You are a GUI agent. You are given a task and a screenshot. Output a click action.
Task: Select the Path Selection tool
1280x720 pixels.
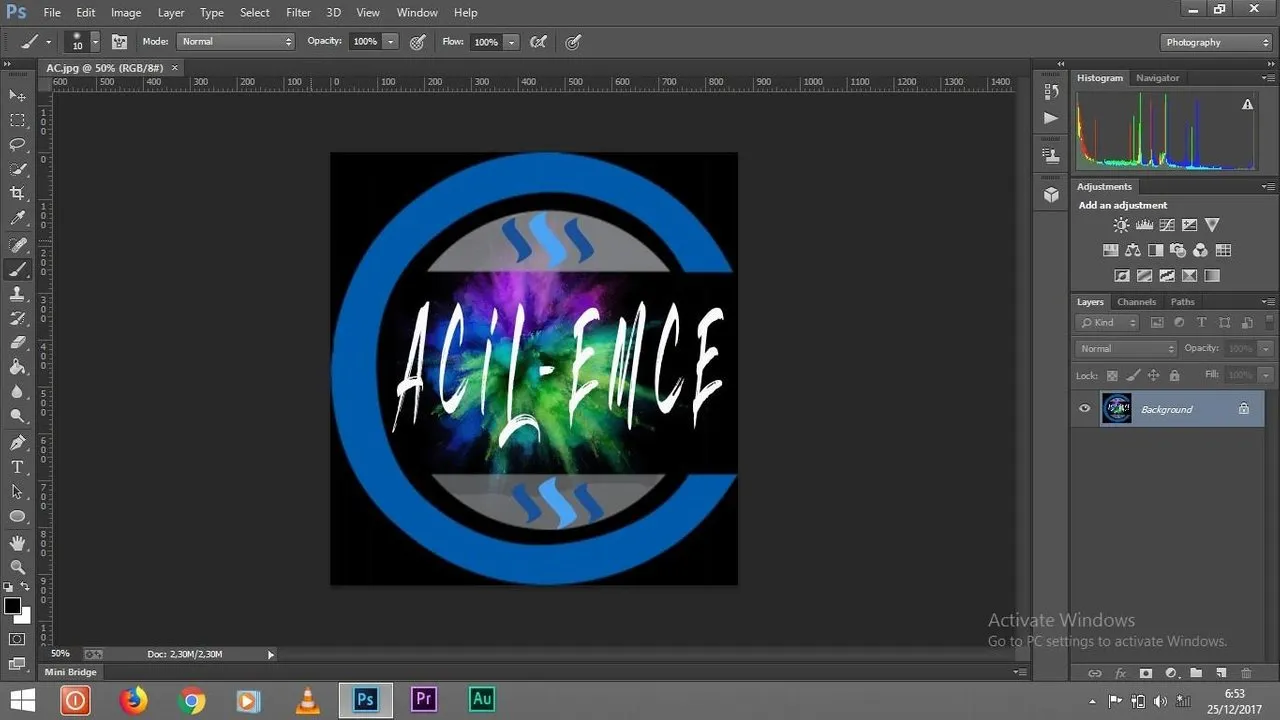[x=17, y=492]
